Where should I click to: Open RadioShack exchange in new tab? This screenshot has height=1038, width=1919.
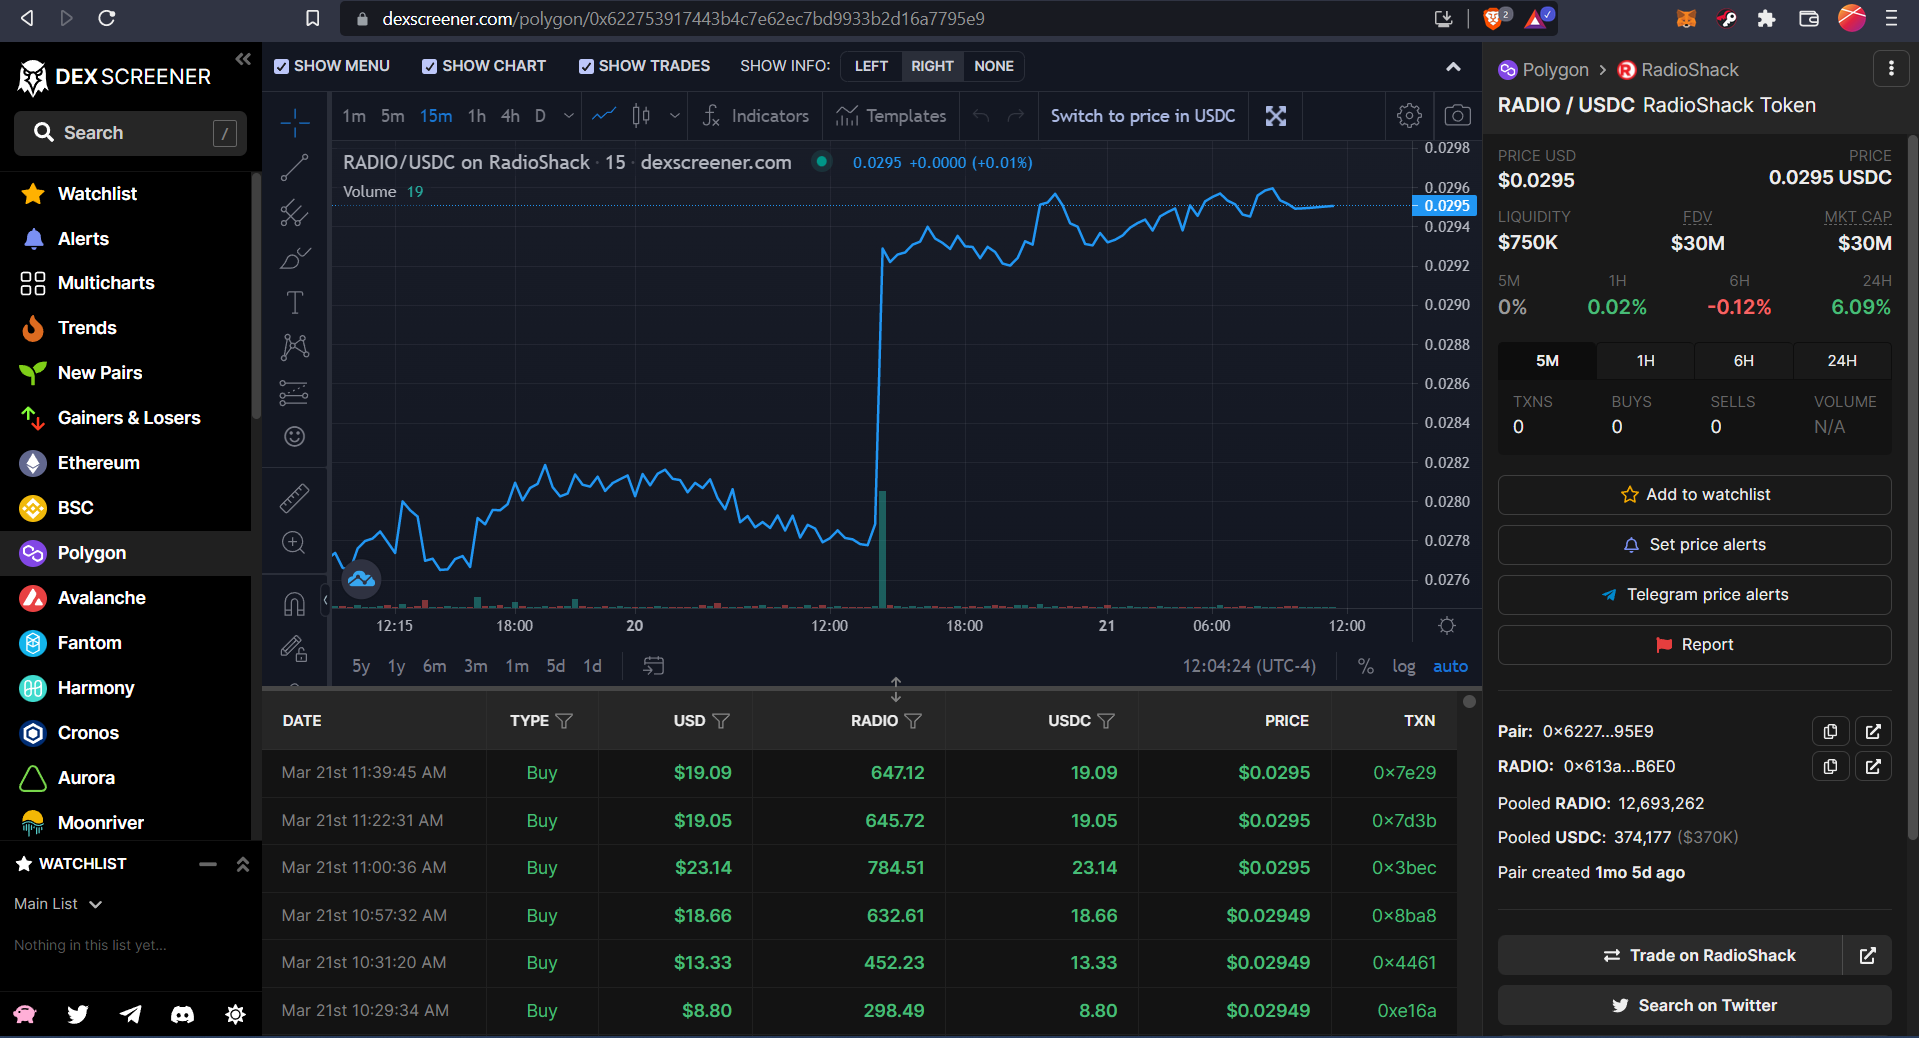click(1868, 955)
